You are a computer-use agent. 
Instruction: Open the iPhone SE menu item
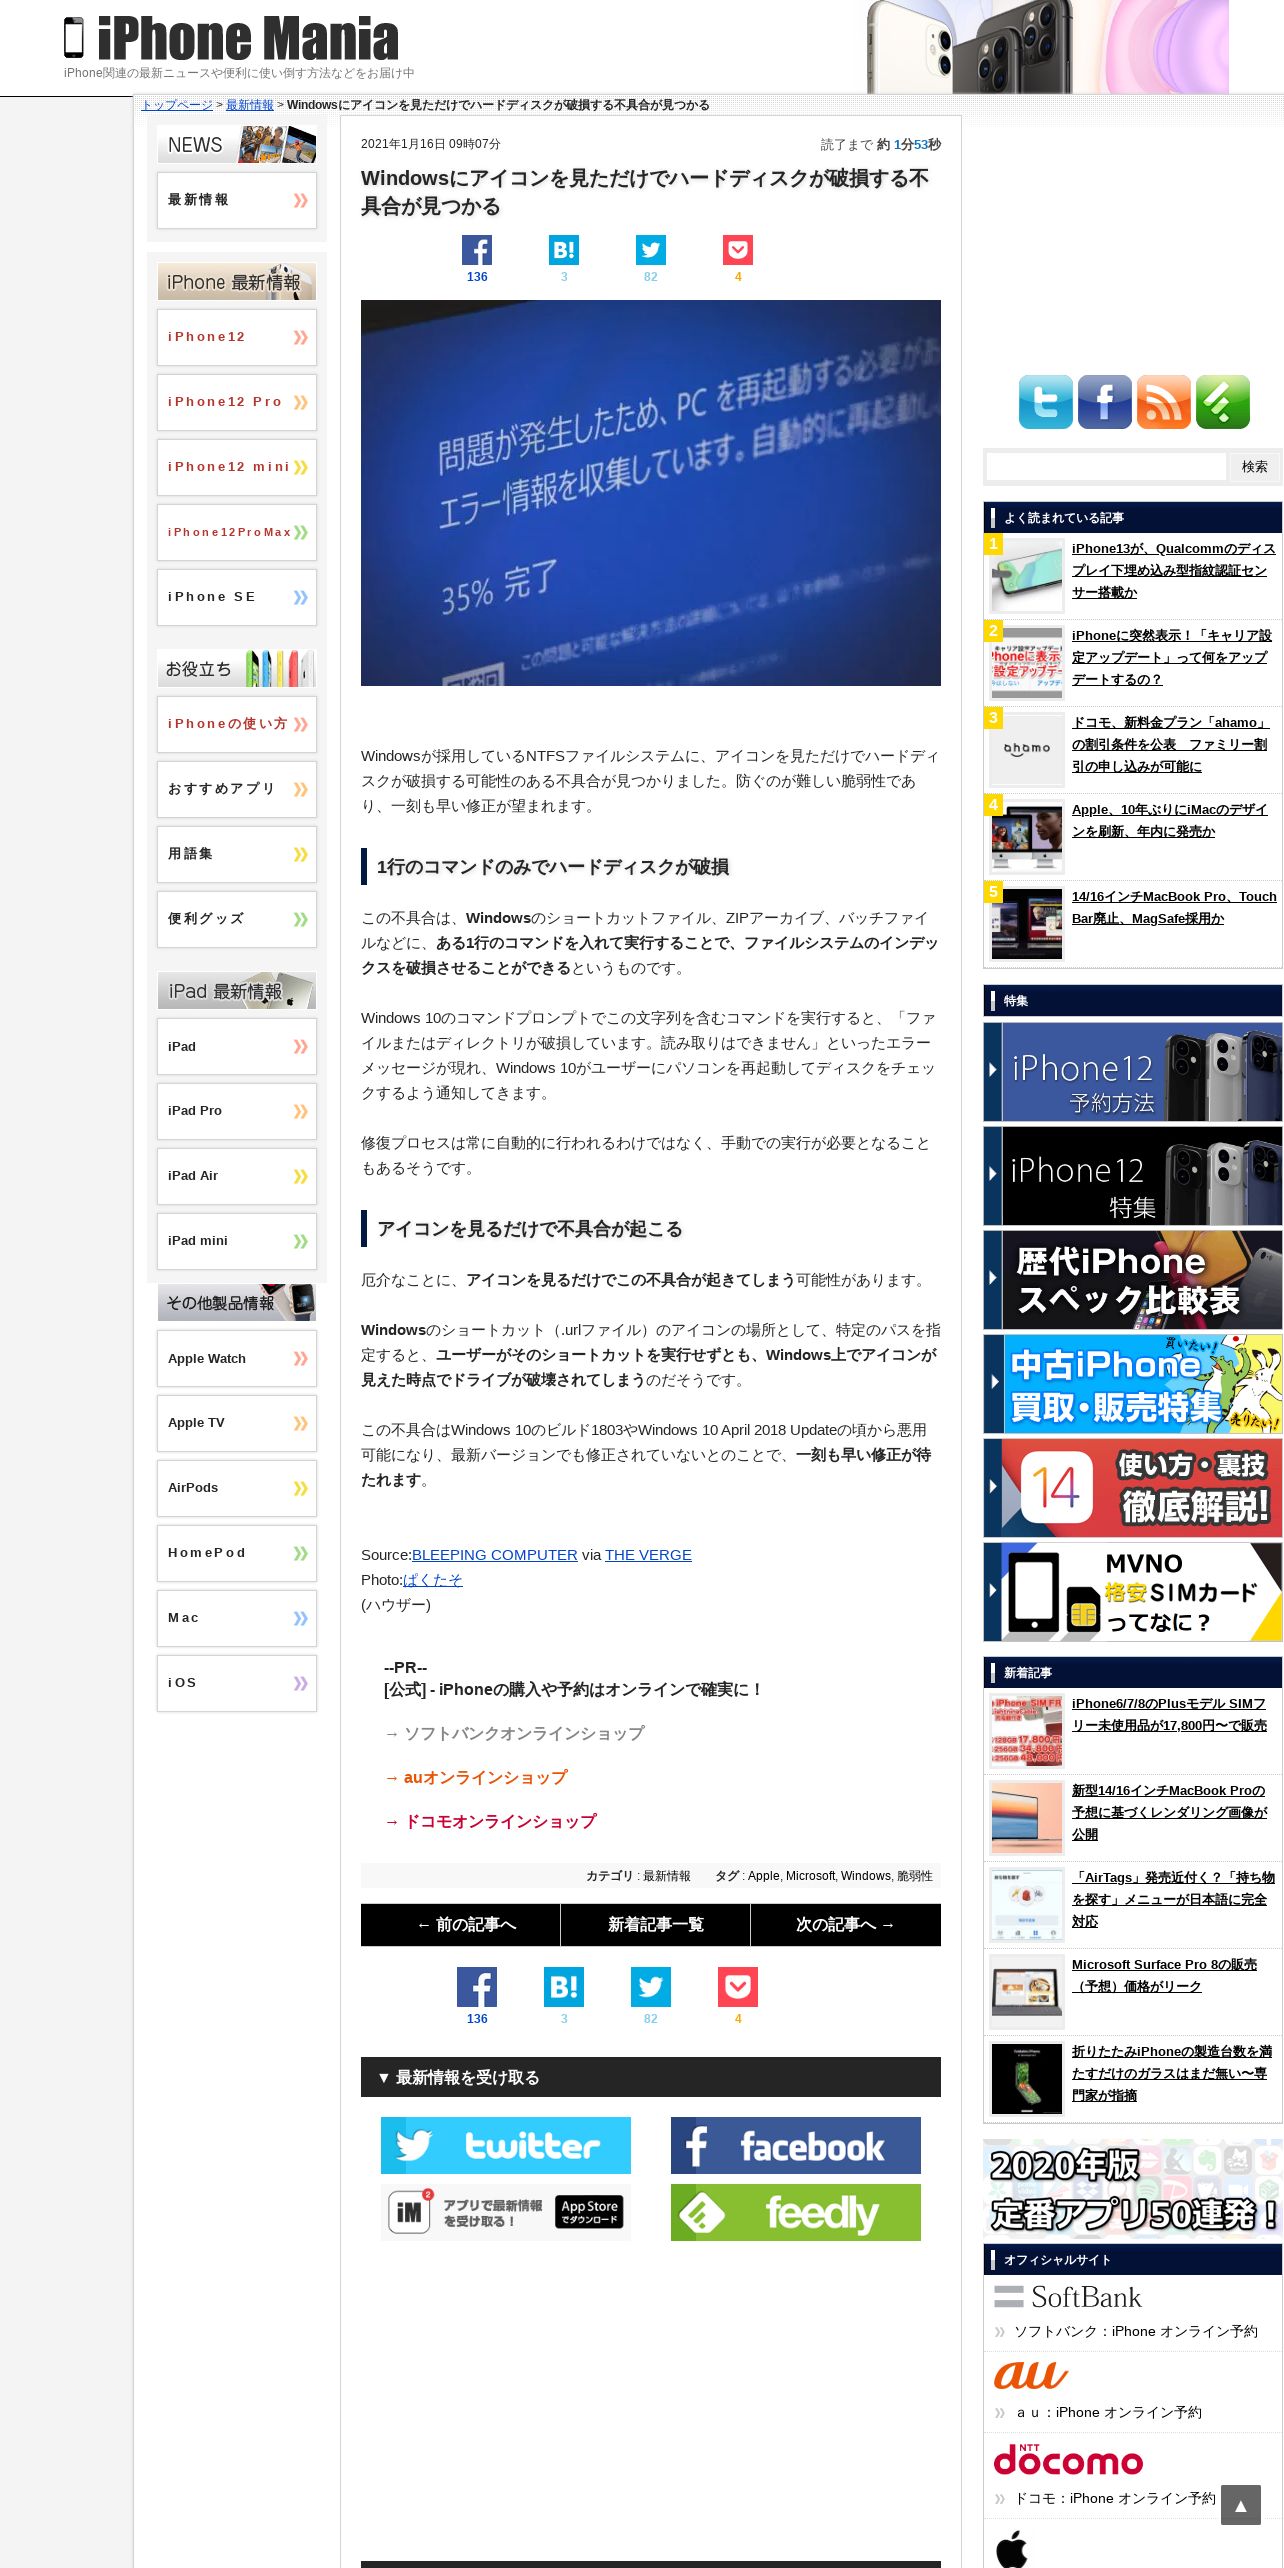(237, 597)
